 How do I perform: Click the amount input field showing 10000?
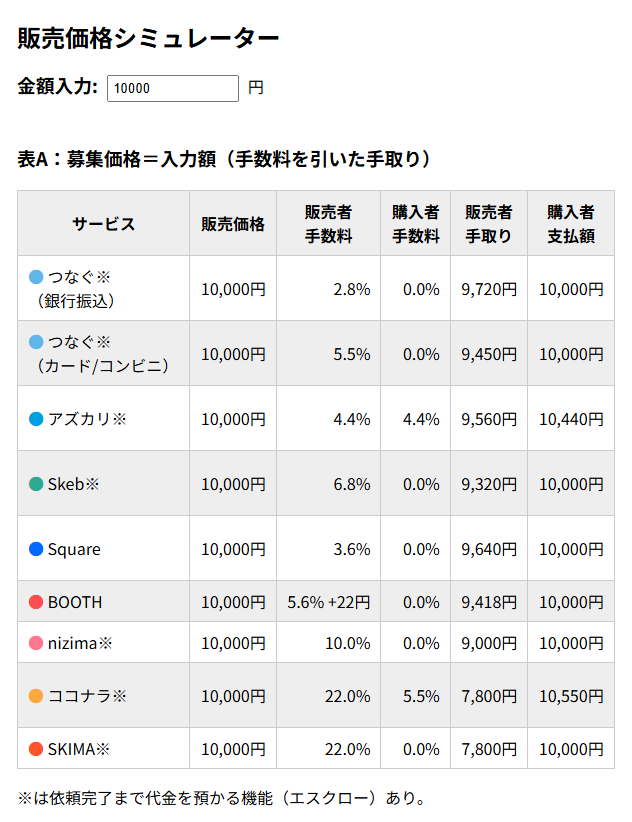pos(172,88)
